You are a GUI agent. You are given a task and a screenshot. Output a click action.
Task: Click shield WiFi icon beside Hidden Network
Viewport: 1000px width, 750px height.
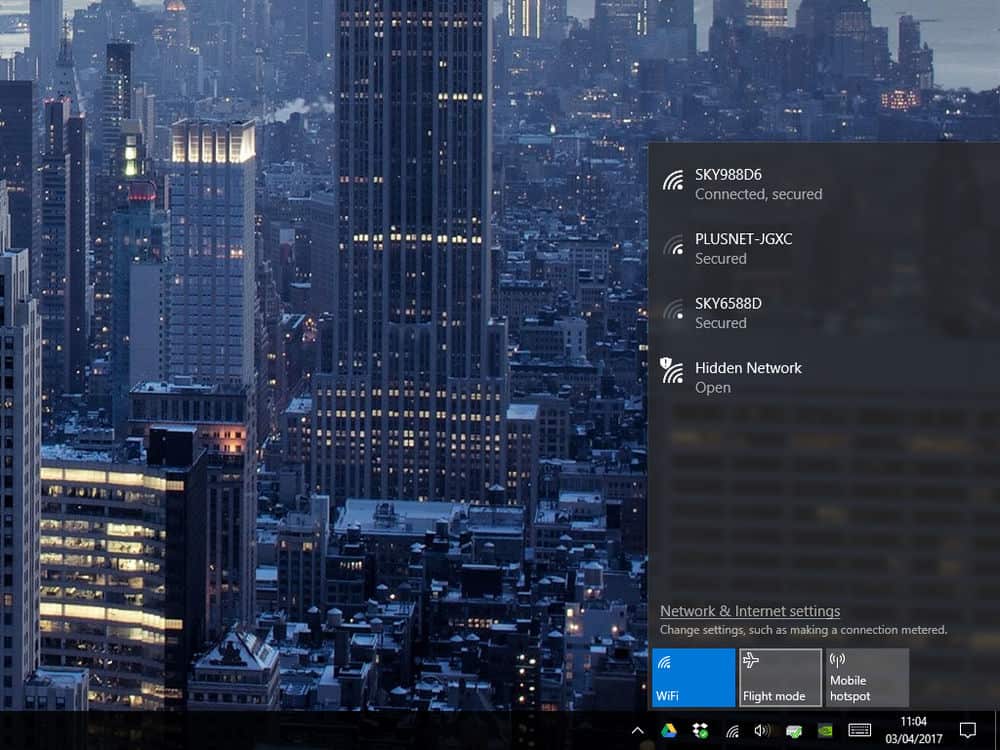click(672, 372)
